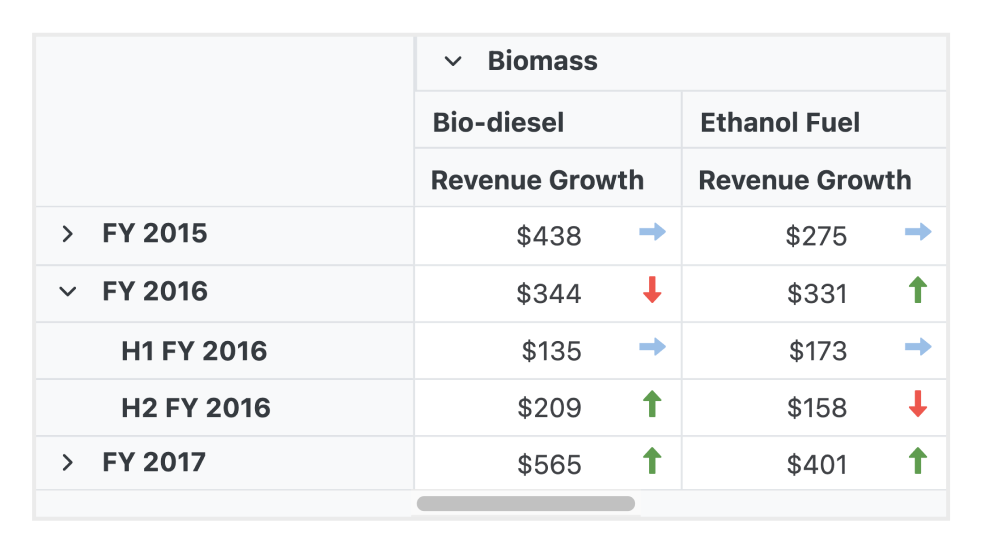Click red down arrow in H2 FY 2016 Ethanol Fuel

coord(918,405)
